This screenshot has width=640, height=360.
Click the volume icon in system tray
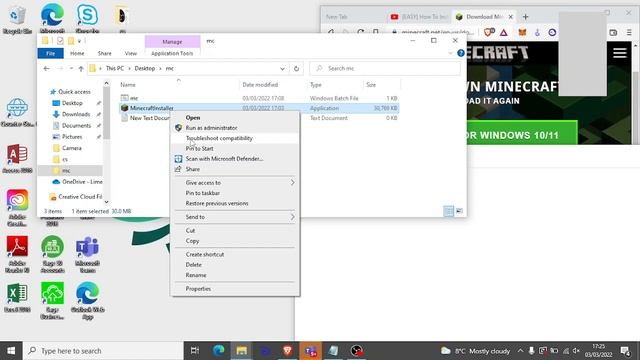(x=576, y=351)
